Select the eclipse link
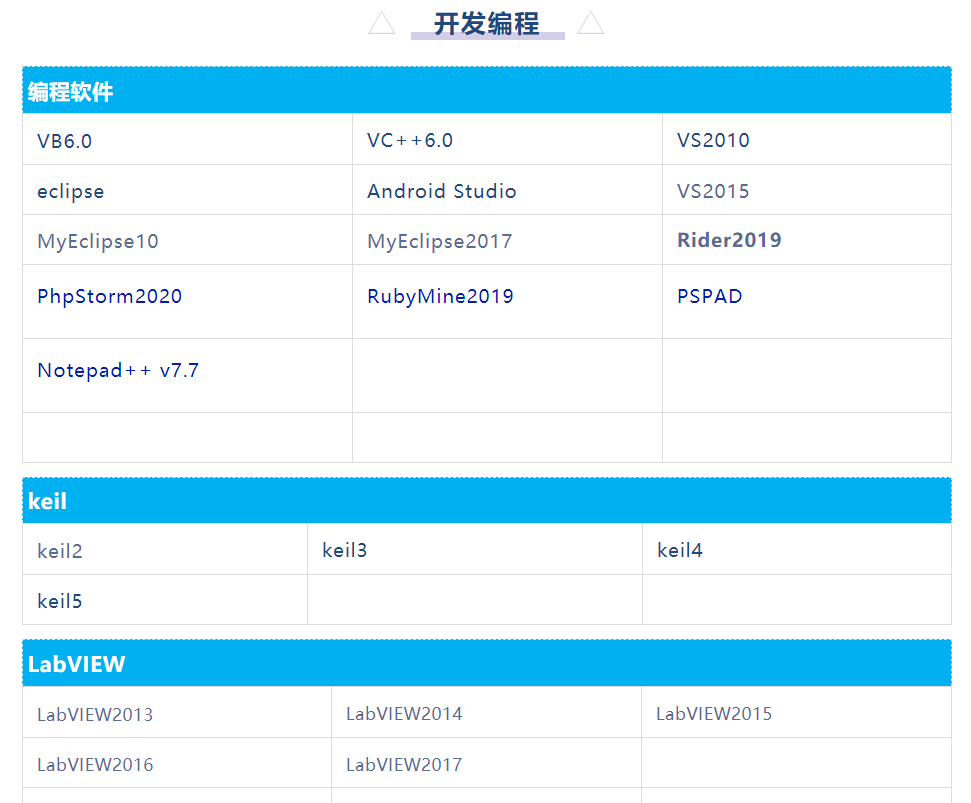The width and height of the screenshot is (971, 803). coord(71,191)
